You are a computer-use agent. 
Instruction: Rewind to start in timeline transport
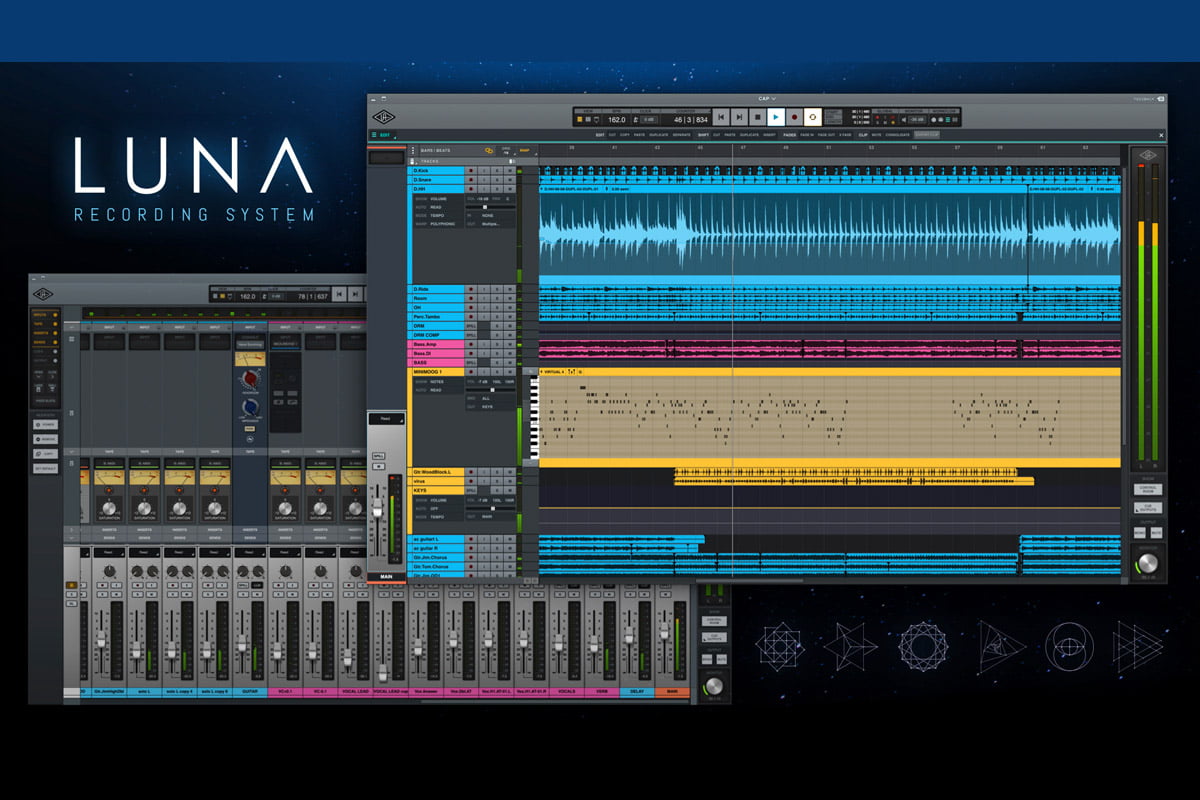coord(721,117)
